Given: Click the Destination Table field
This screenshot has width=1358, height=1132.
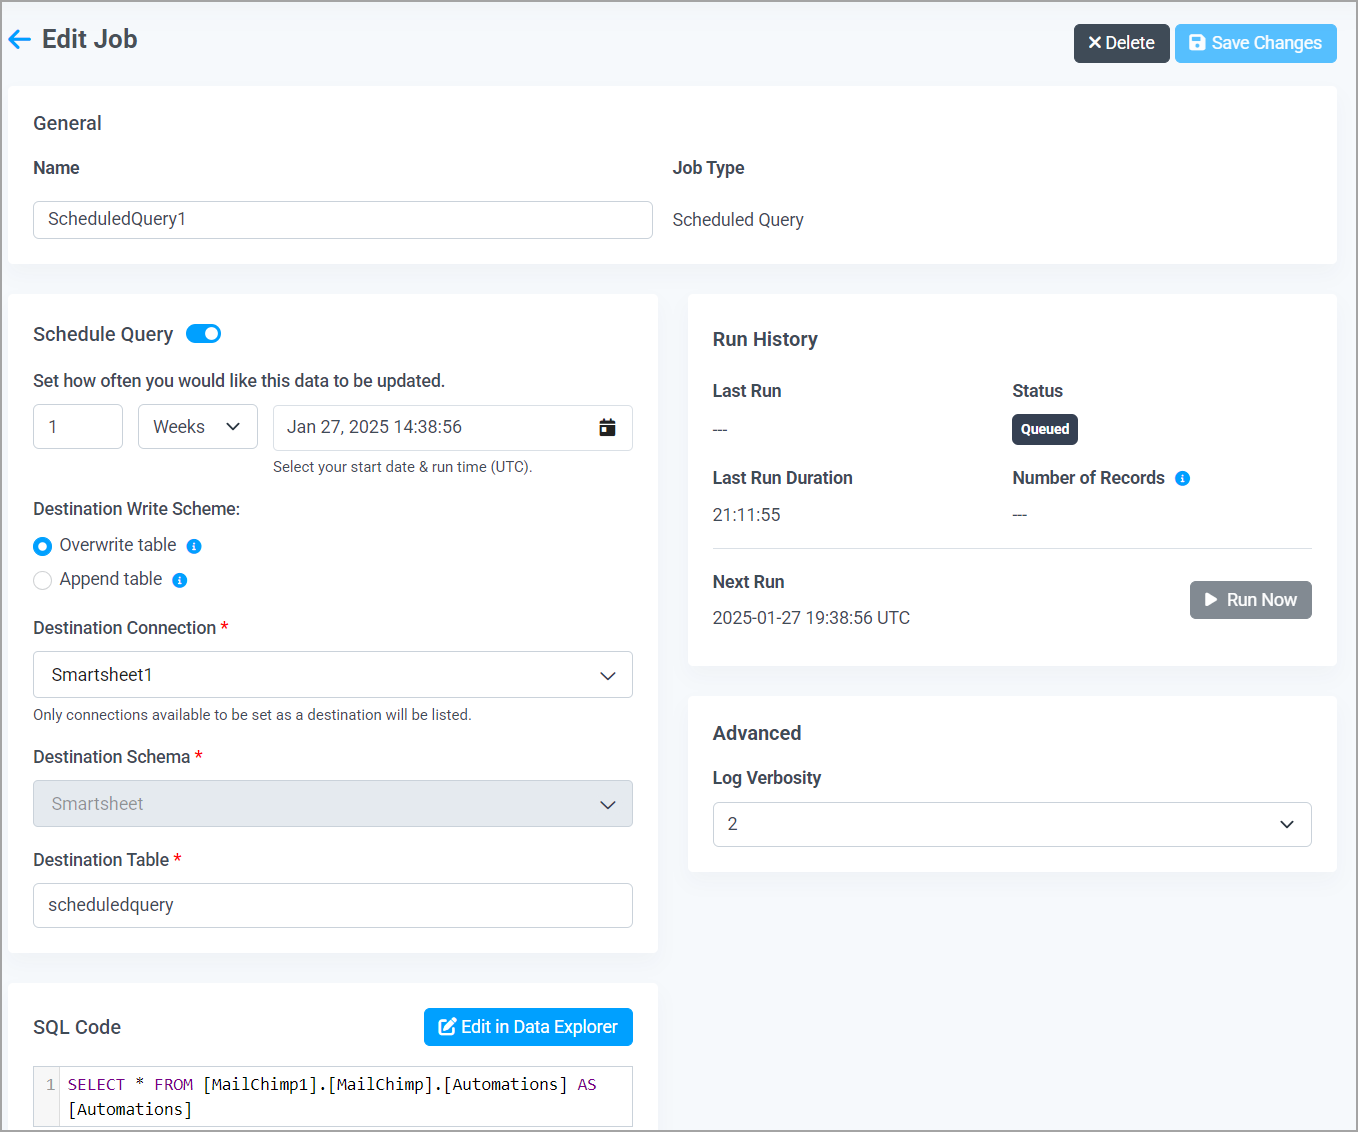Looking at the screenshot, I should tap(332, 905).
